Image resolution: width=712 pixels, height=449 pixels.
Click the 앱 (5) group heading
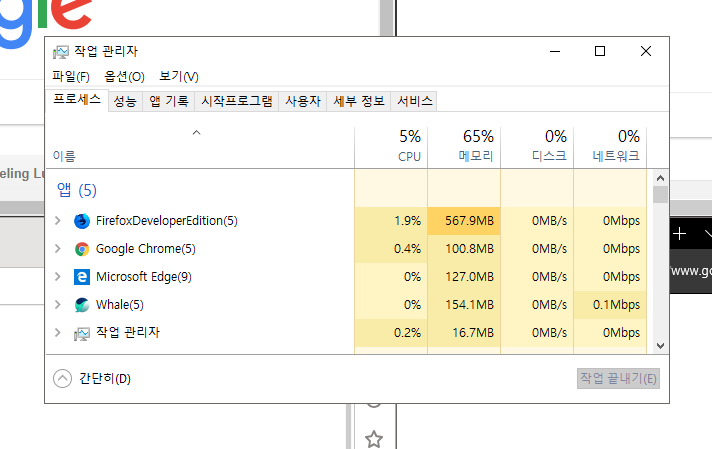point(77,190)
